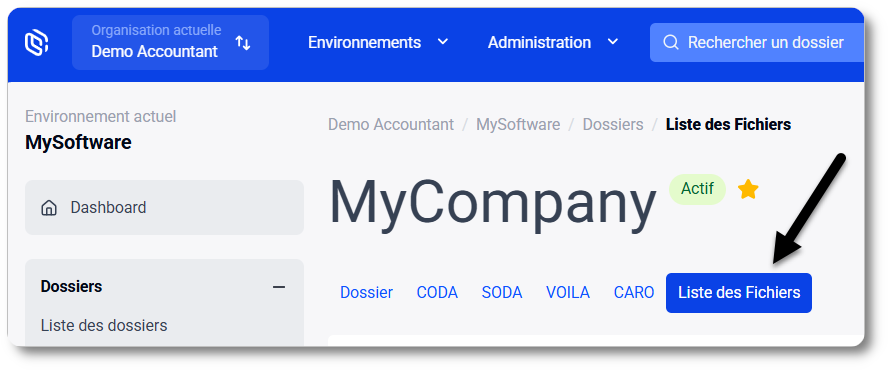Click the app logo in header
This screenshot has height=370, width=888.
click(x=36, y=43)
